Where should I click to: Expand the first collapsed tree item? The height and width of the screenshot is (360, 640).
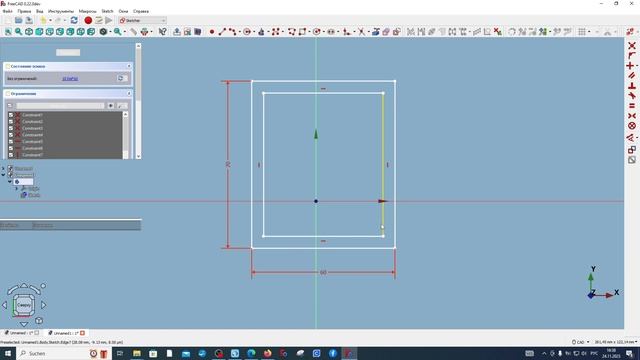3,168
